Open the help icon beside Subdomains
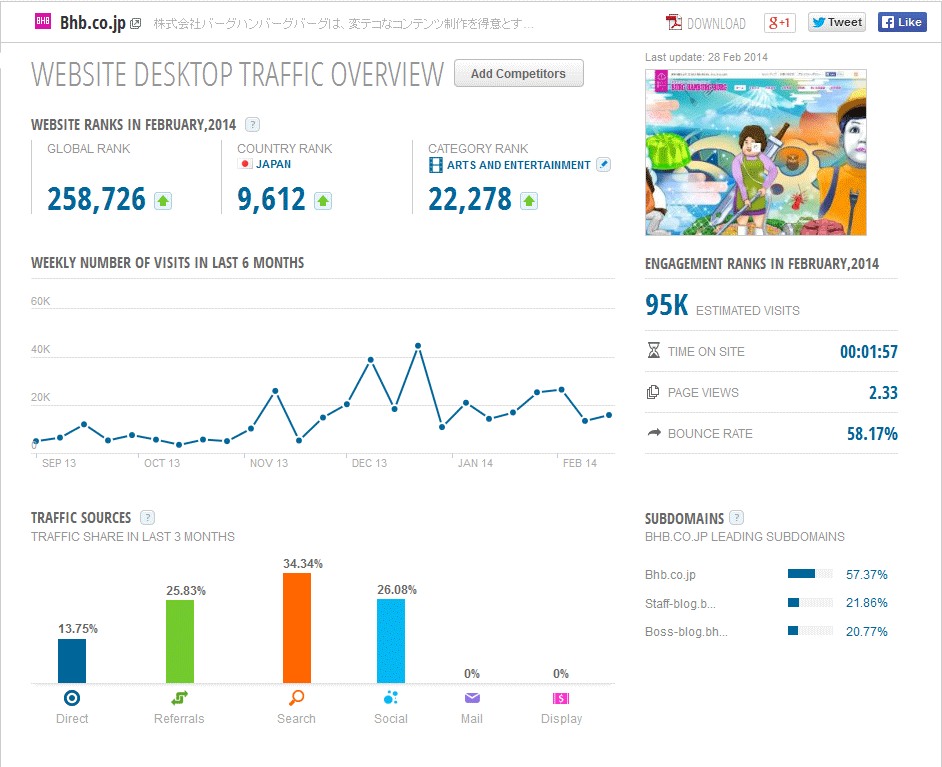The height and width of the screenshot is (767, 942). tap(737, 518)
